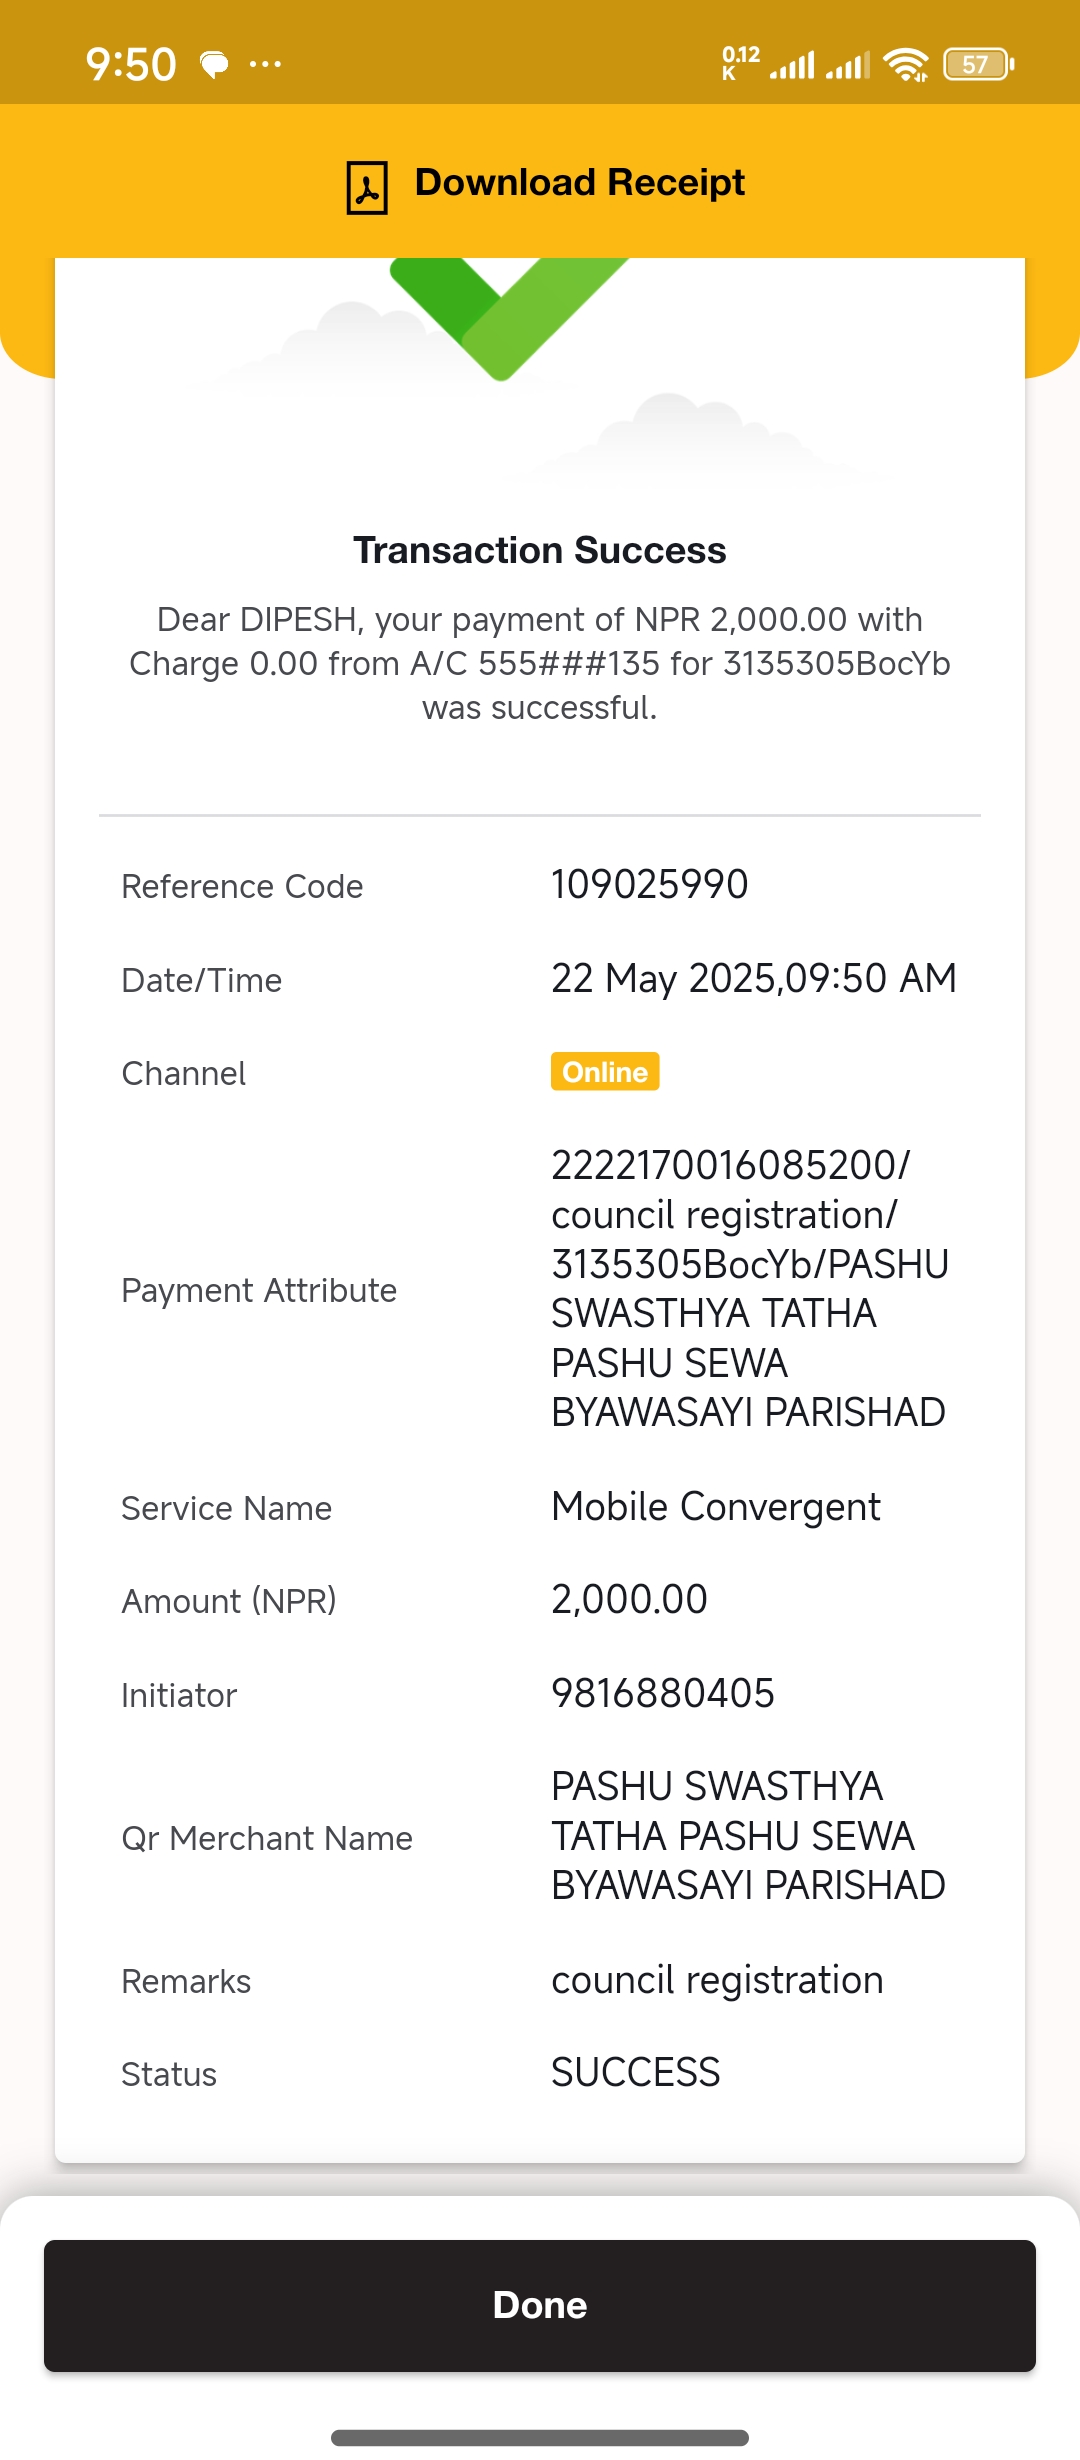This screenshot has width=1080, height=2460.
Task: Tap the first cellular signal bars icon
Action: point(792,65)
